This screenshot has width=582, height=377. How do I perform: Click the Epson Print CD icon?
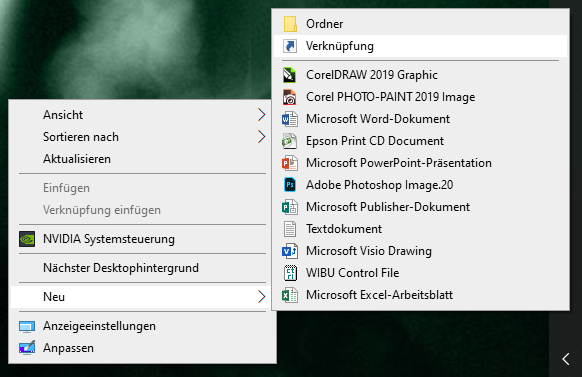290,141
